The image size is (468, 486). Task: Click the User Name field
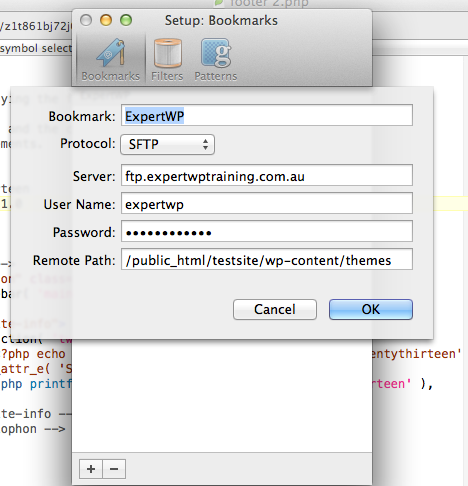(x=267, y=203)
